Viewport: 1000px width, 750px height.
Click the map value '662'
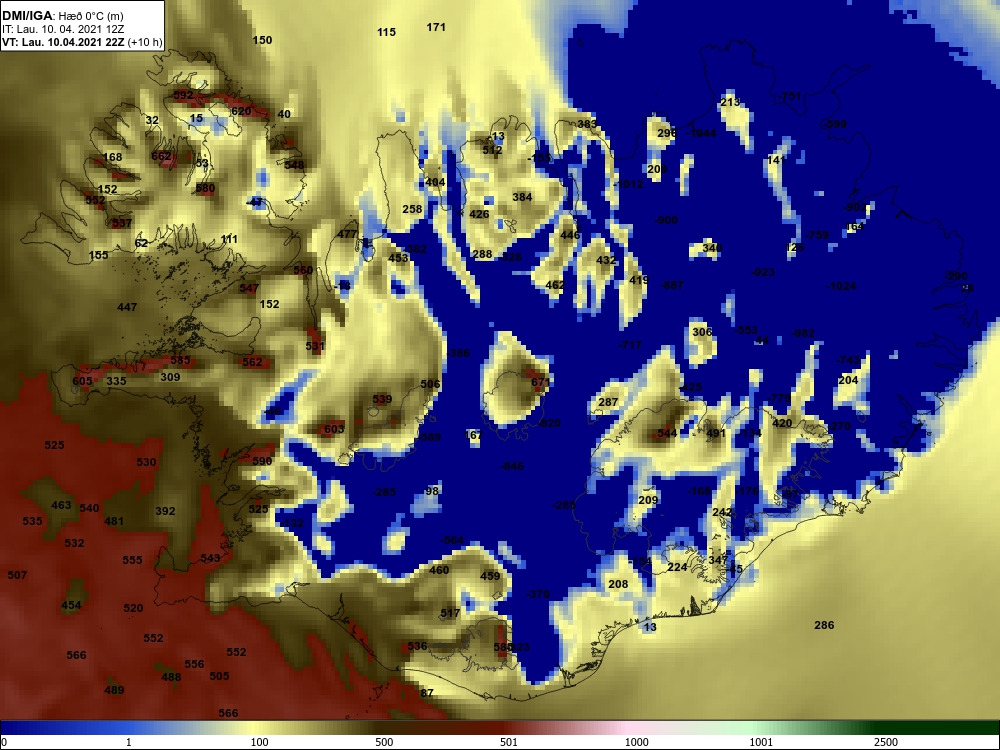tap(161, 156)
